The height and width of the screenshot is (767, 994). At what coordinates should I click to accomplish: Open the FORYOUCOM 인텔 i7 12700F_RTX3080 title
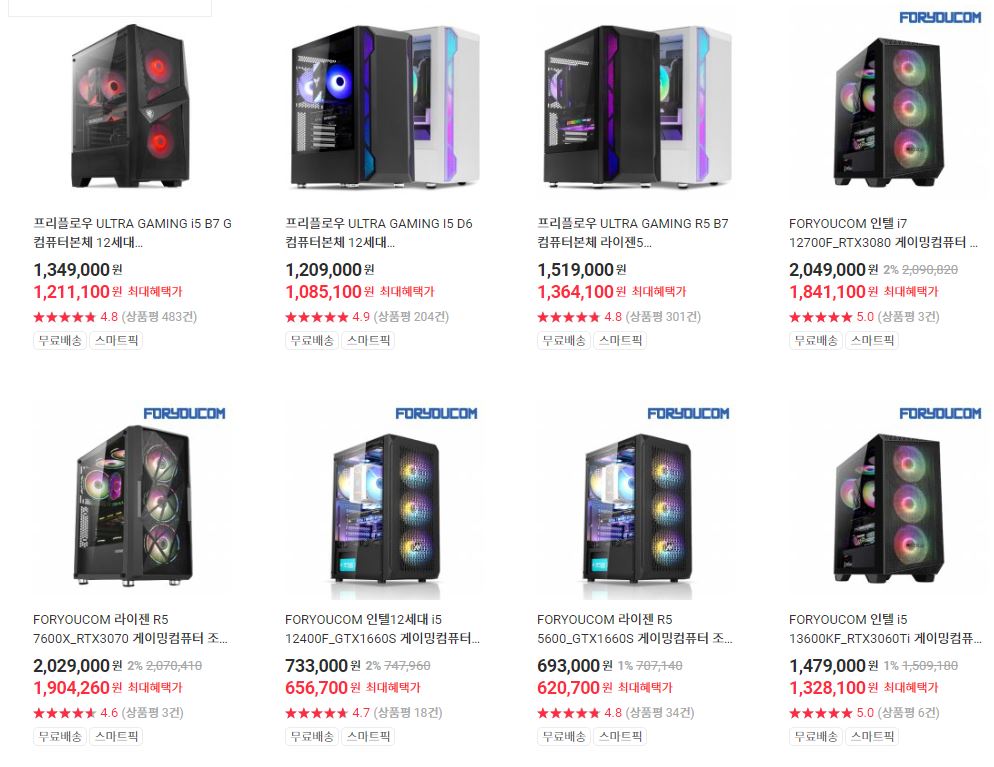pos(883,233)
